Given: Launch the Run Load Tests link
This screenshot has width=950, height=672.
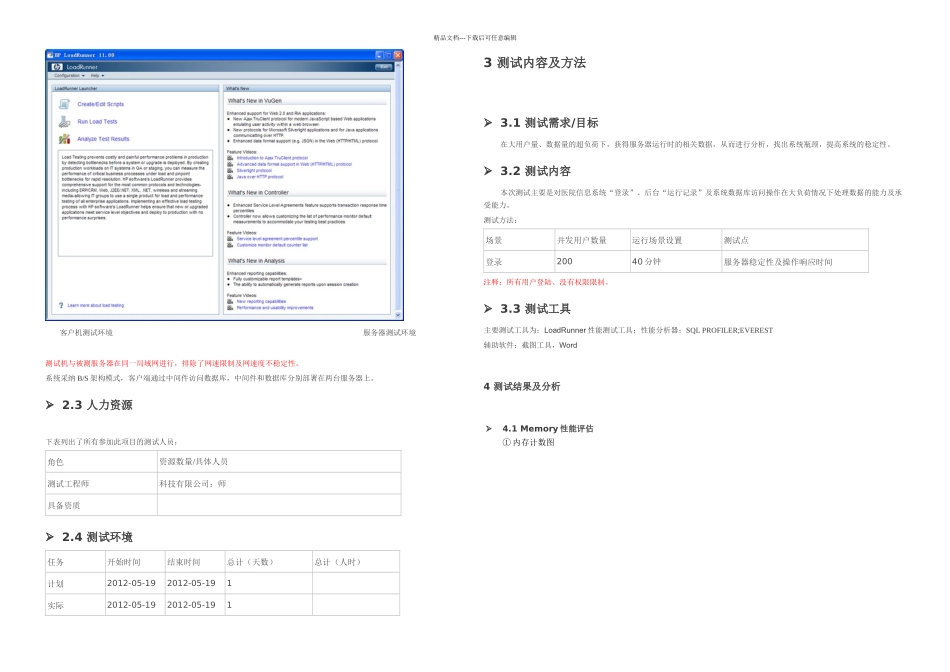Looking at the screenshot, I should (x=98, y=122).
